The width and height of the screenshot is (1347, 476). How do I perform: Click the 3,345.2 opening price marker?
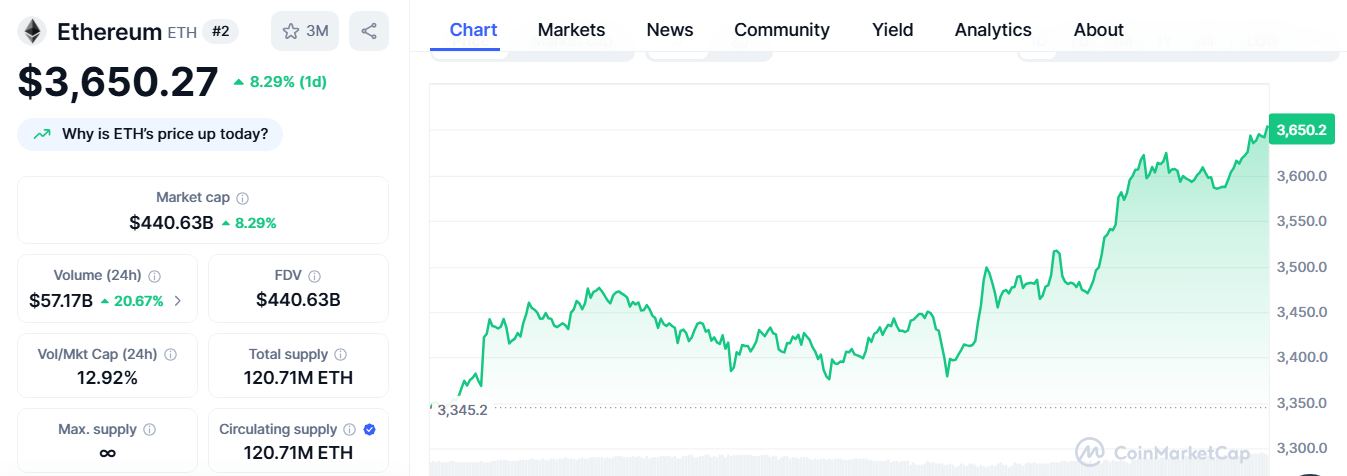tap(462, 409)
